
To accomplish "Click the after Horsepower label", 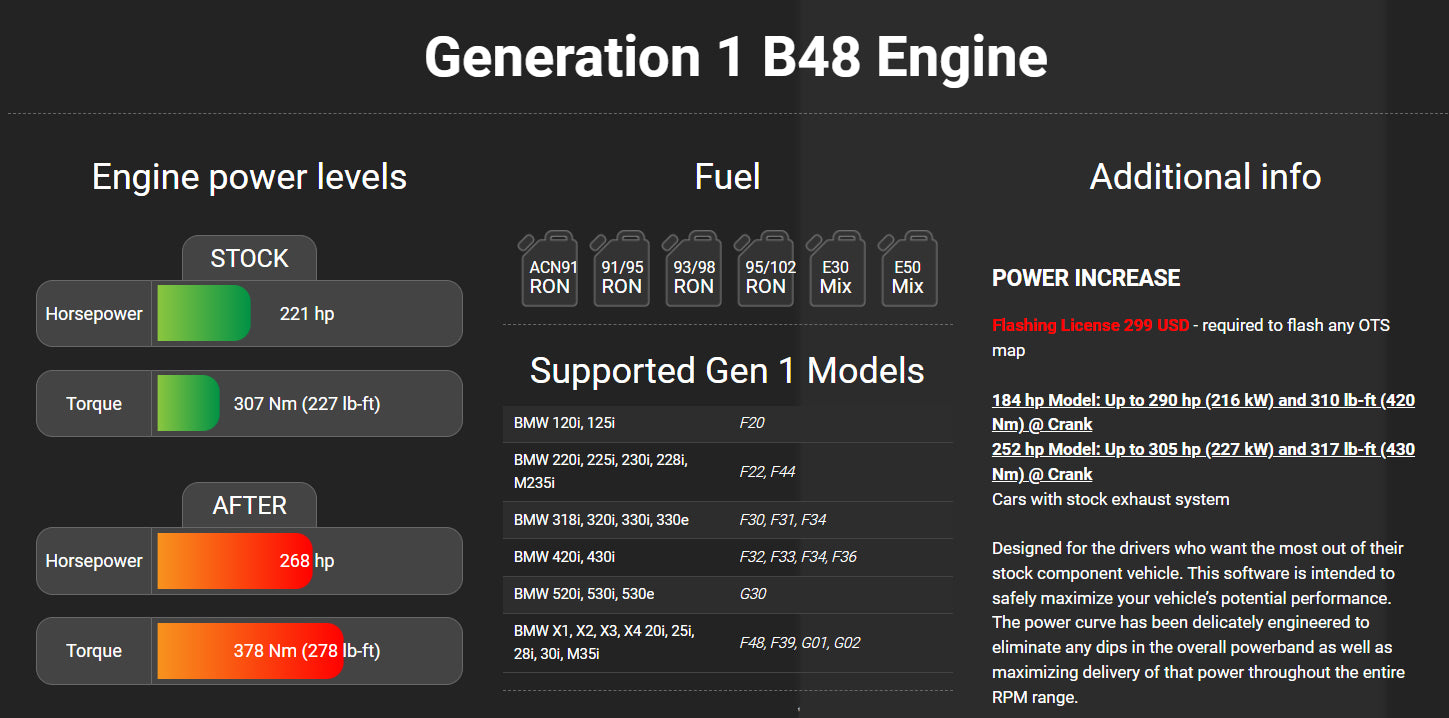I will coord(94,561).
